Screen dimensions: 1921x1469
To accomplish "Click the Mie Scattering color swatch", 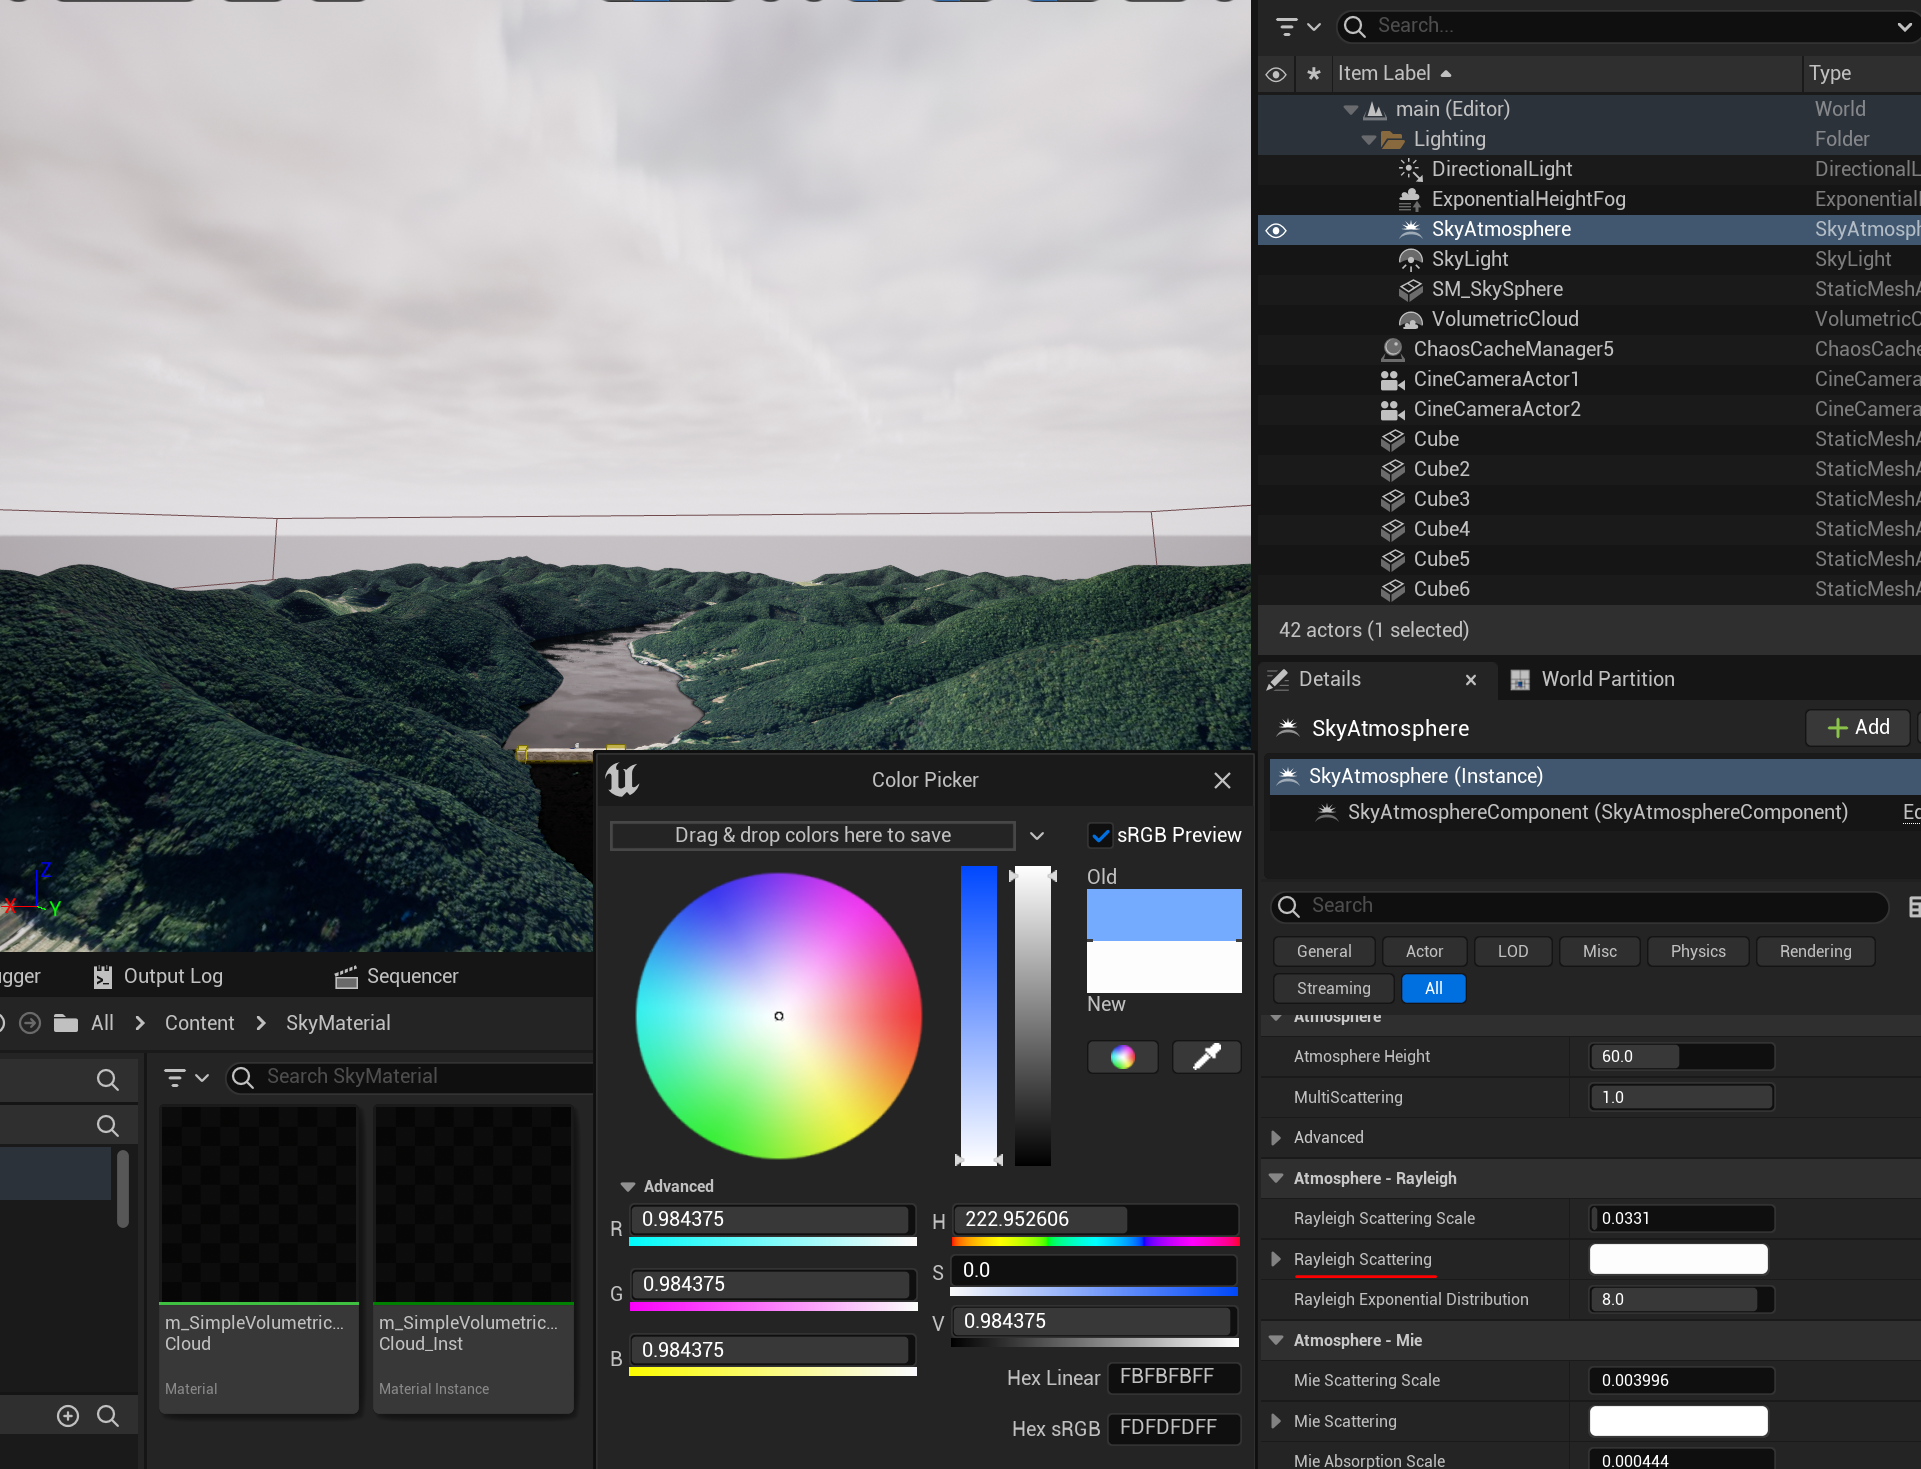I will (x=1678, y=1421).
